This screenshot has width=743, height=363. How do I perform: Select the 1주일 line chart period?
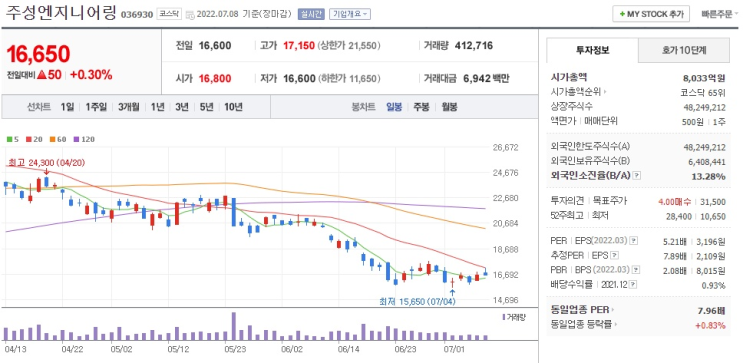(96, 107)
